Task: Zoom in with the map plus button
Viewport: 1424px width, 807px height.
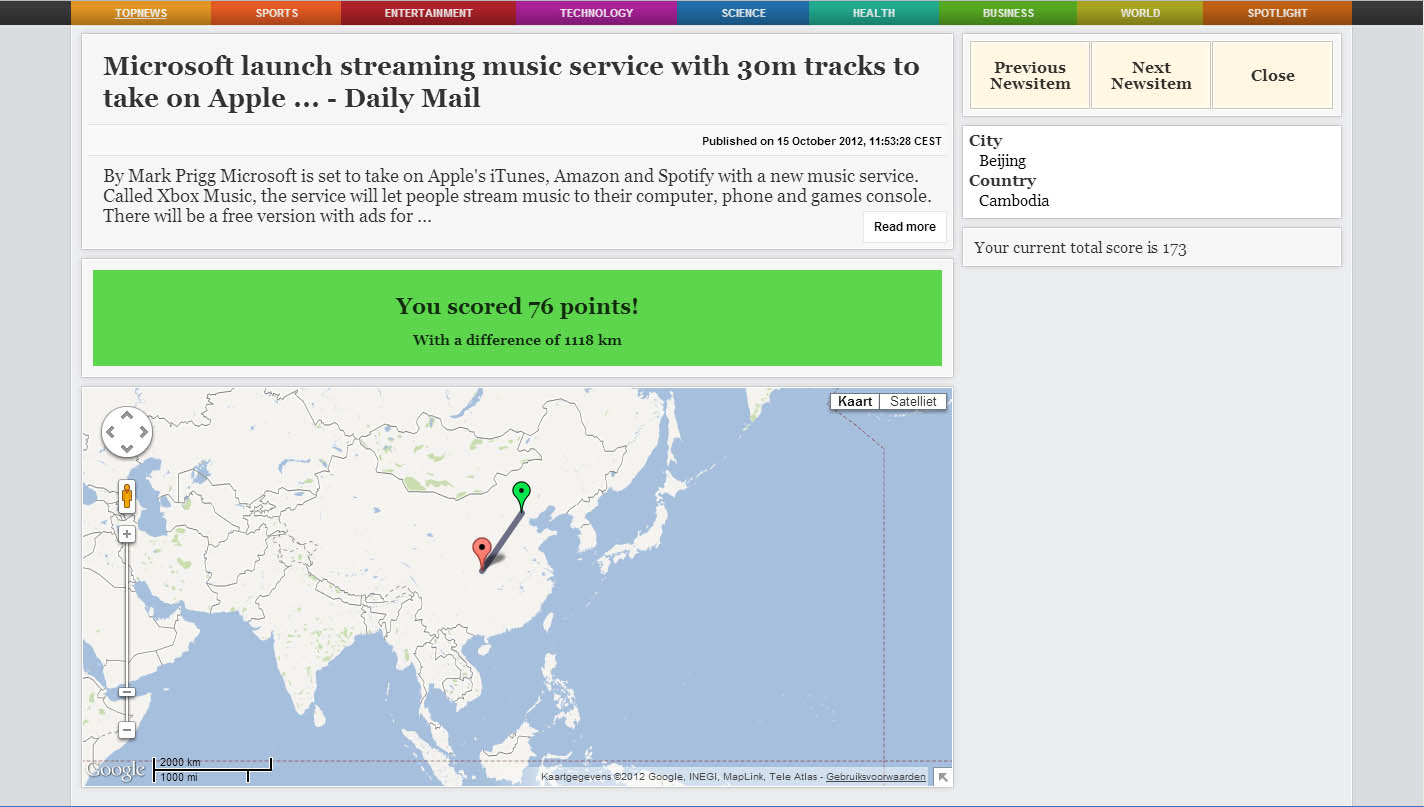Action: 127,533
